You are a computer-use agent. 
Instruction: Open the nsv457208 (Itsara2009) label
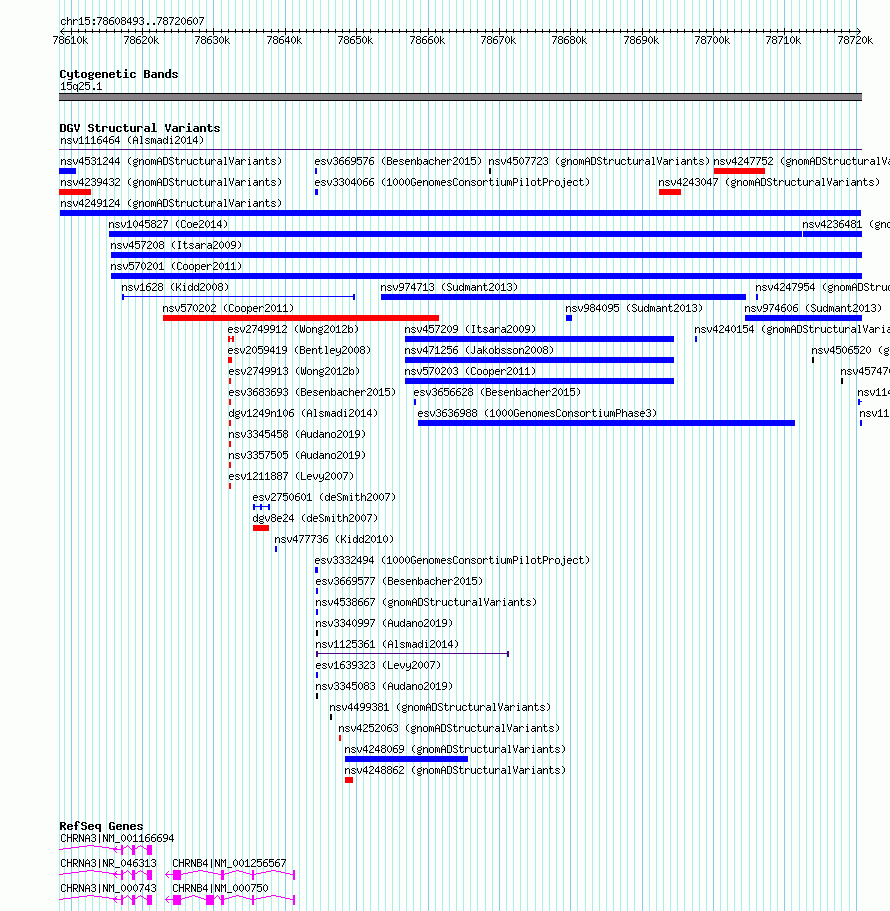click(176, 245)
